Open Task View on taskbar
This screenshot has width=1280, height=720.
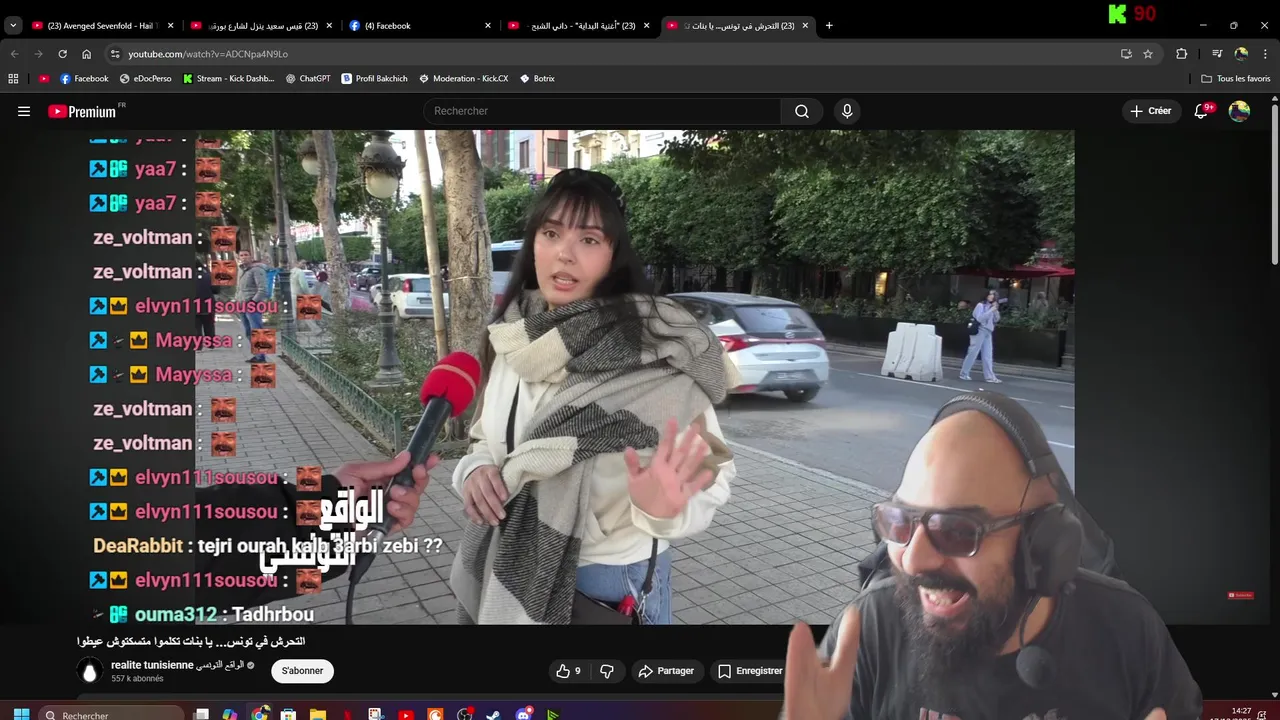(201, 714)
